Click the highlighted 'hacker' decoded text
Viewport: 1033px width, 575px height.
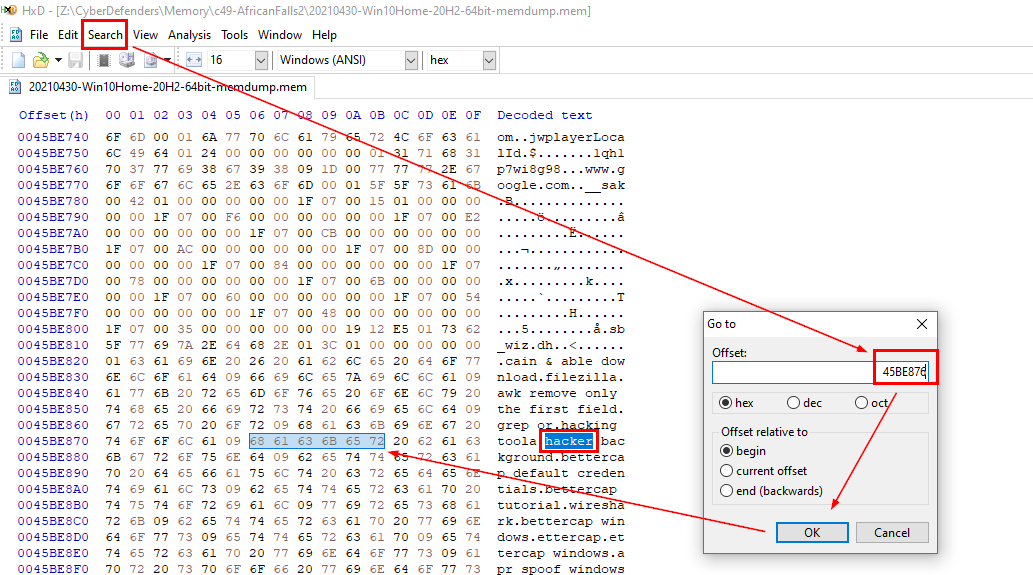tap(569, 441)
